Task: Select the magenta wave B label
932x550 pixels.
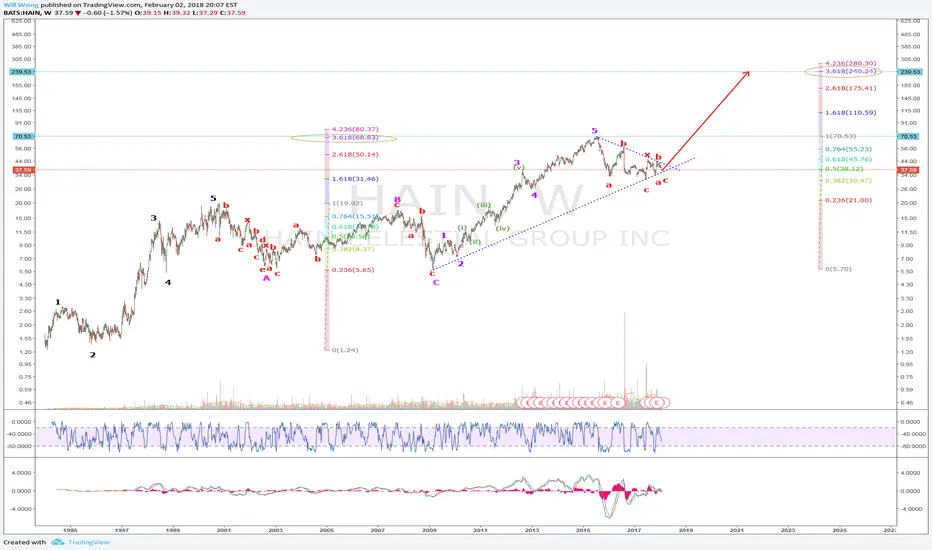Action: pos(397,200)
